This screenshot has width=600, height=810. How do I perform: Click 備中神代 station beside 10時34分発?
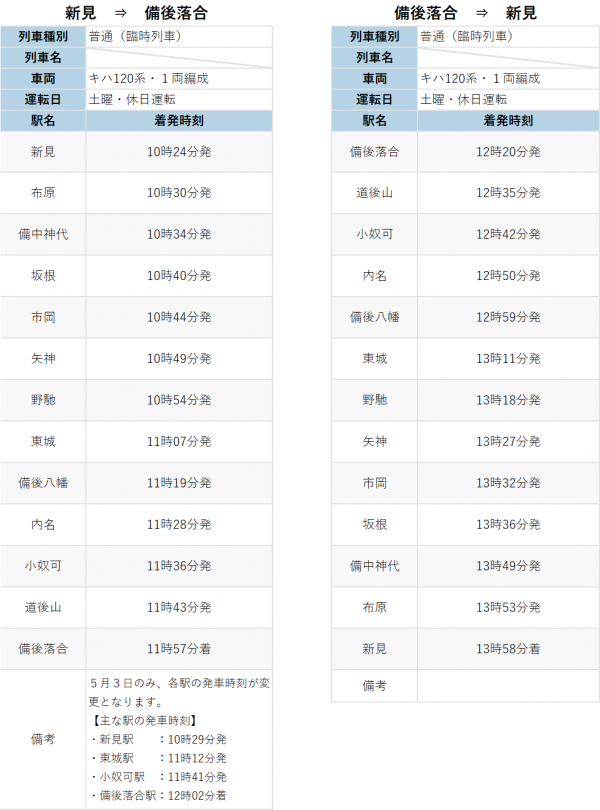tap(43, 235)
